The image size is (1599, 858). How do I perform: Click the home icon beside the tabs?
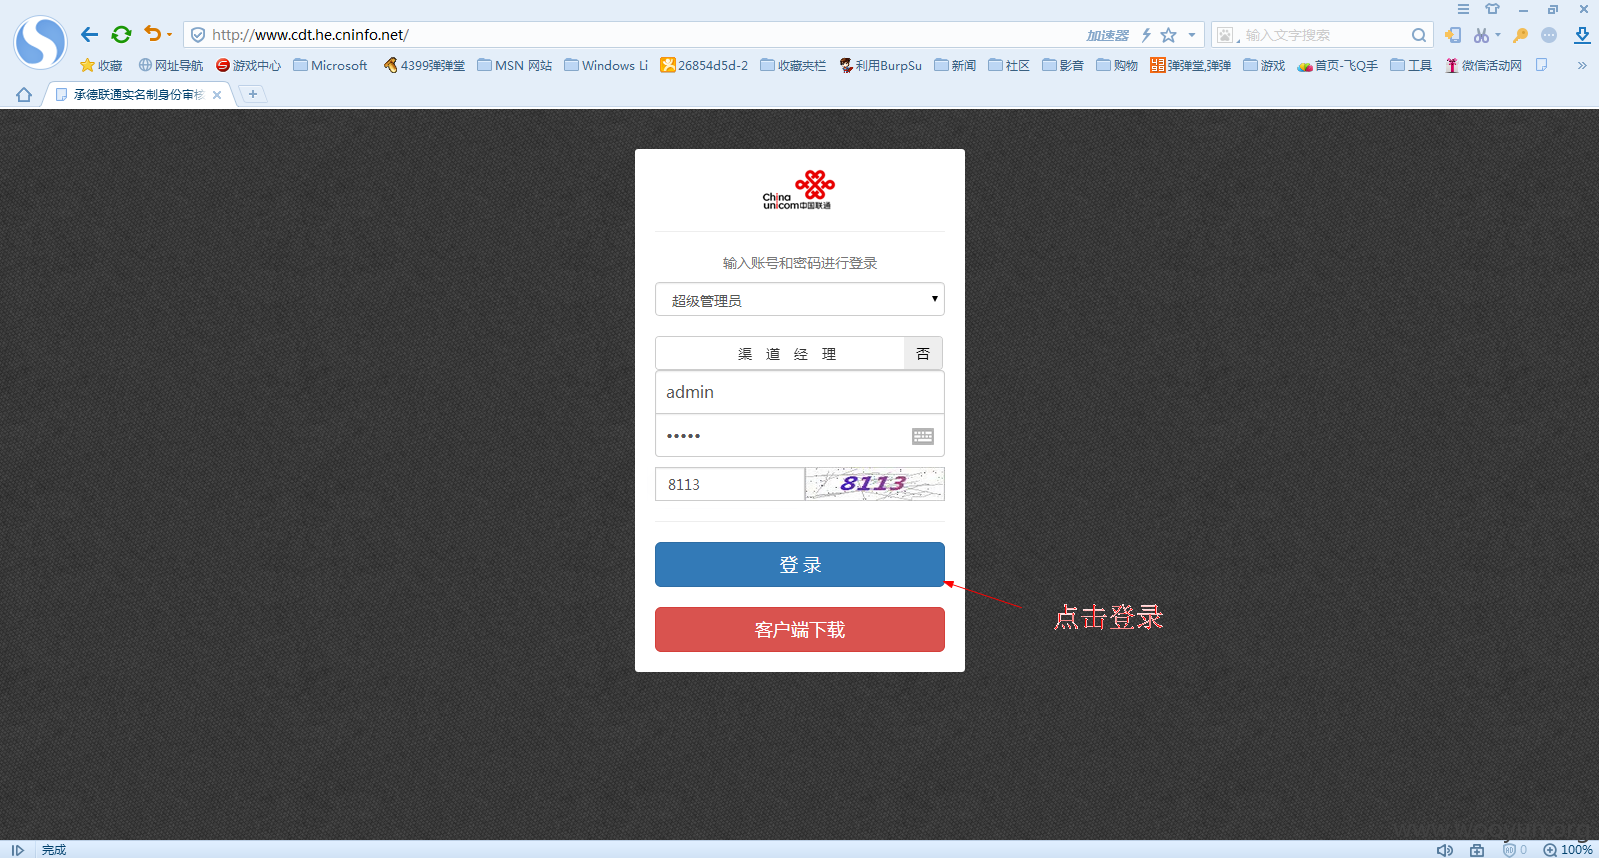[24, 95]
